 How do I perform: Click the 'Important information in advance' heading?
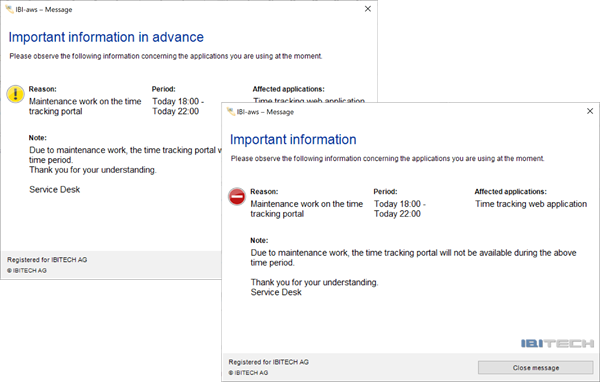tap(106, 37)
